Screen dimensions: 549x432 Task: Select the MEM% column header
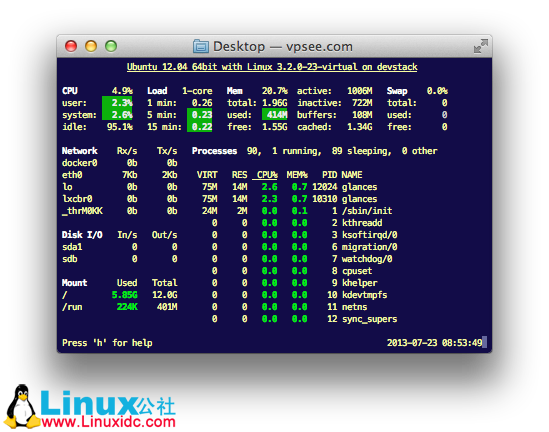click(297, 175)
